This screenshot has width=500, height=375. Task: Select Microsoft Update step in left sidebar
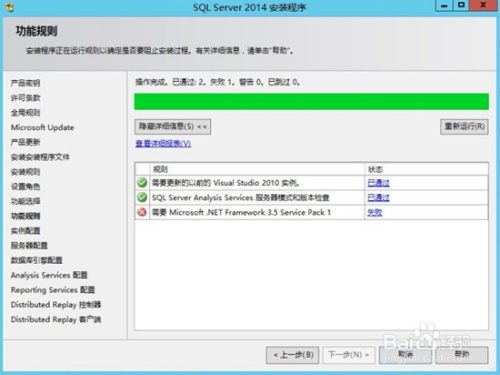point(42,127)
